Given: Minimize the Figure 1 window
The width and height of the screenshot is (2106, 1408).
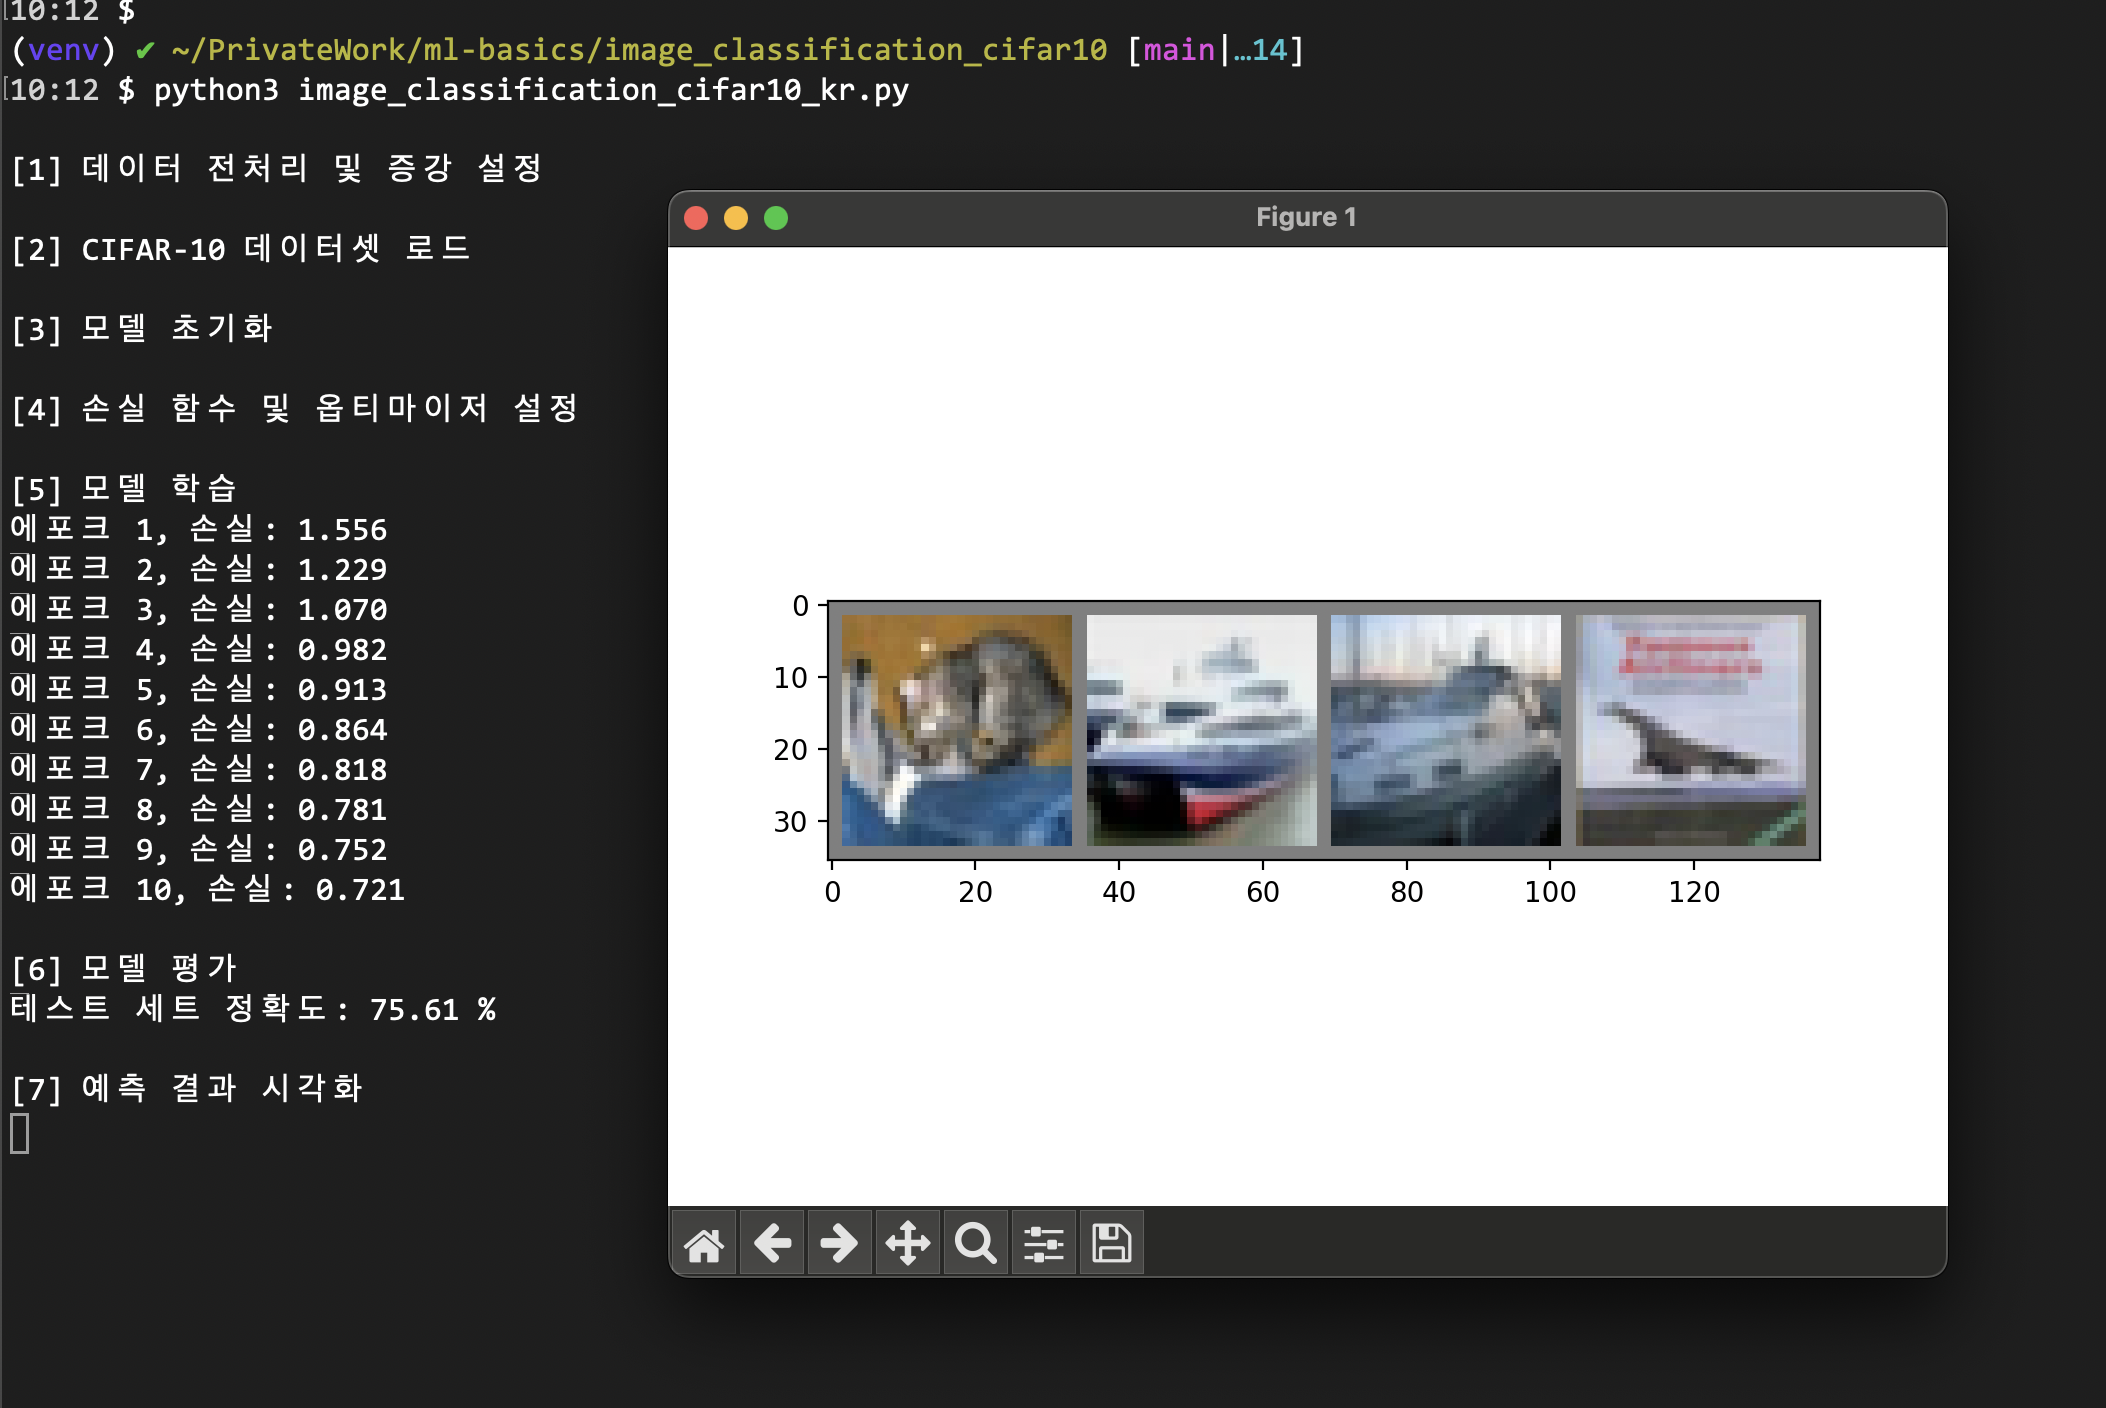Looking at the screenshot, I should 736,218.
